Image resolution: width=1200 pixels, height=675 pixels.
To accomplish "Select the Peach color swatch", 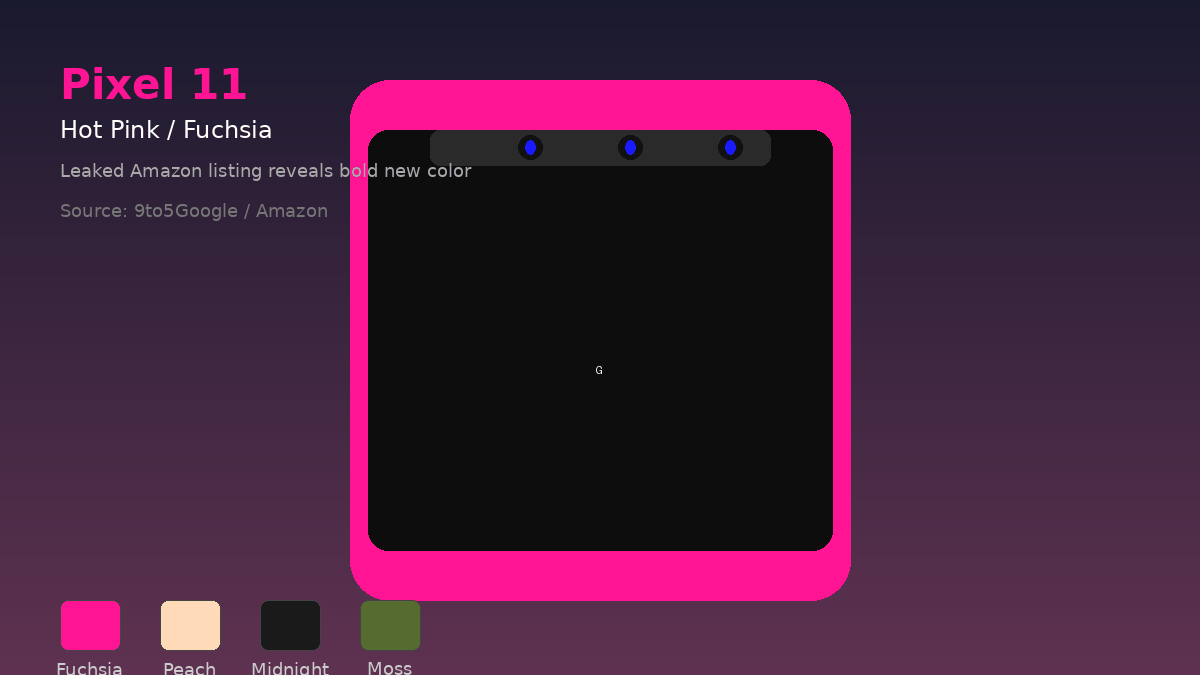I will pyautogui.click(x=190, y=625).
